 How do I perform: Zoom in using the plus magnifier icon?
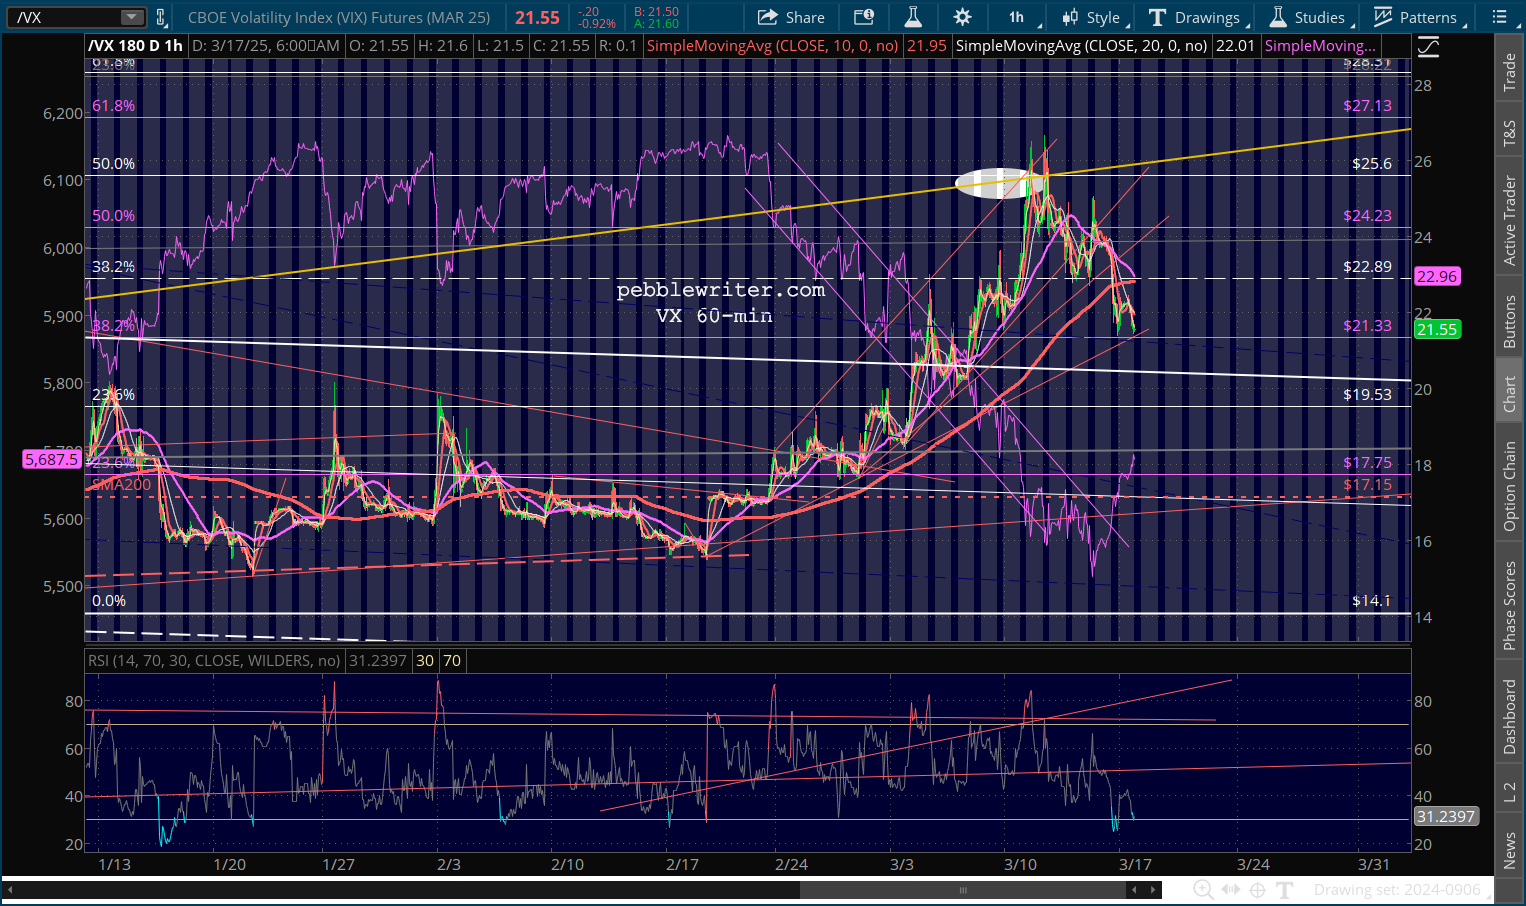[1203, 889]
